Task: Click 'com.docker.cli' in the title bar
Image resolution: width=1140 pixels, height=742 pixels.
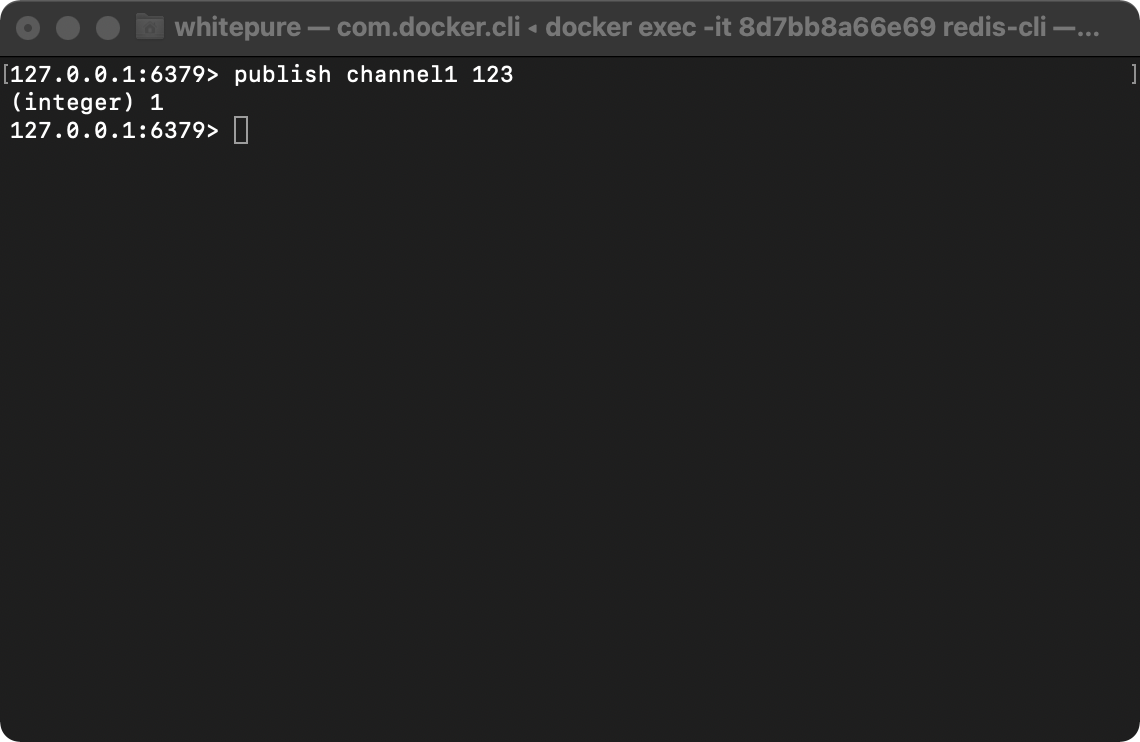Action: (x=428, y=28)
